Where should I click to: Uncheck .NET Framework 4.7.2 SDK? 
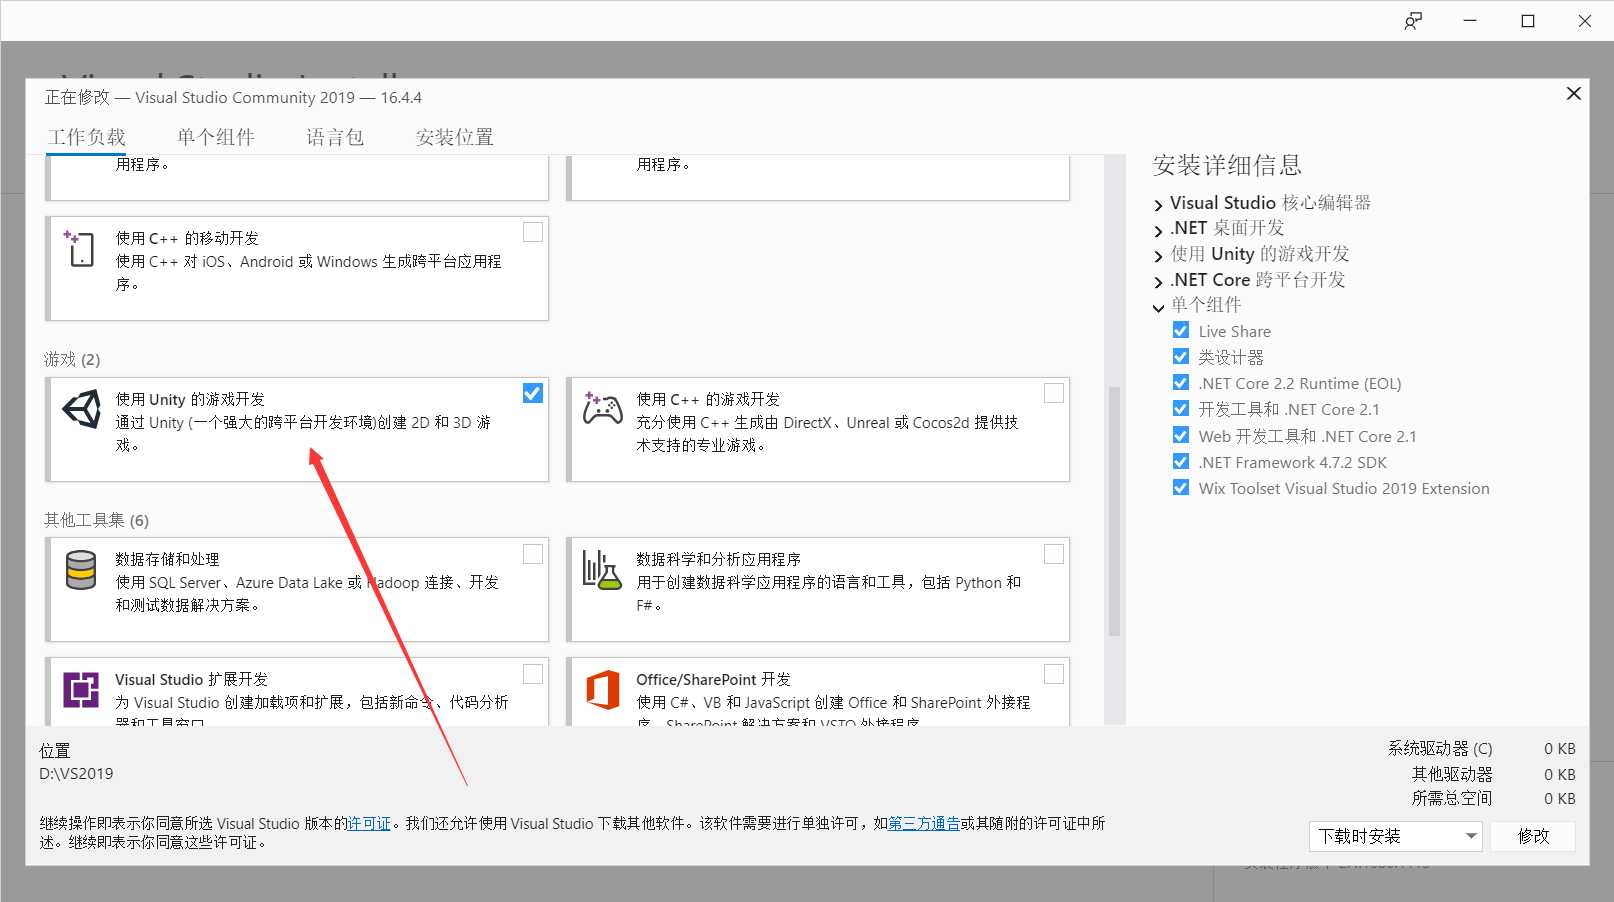pos(1180,461)
